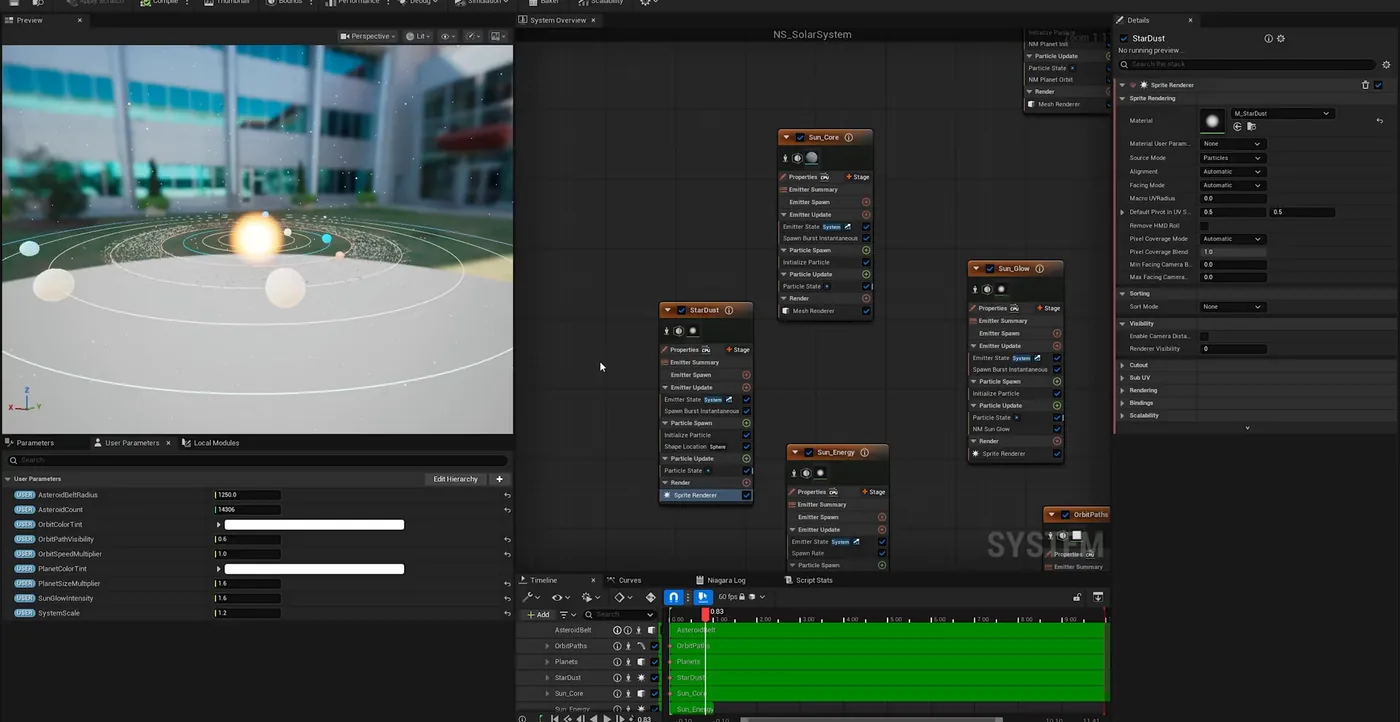Click the info icon on the Sun_Glow node
Viewport: 1400px width, 722px height.
click(x=1039, y=268)
